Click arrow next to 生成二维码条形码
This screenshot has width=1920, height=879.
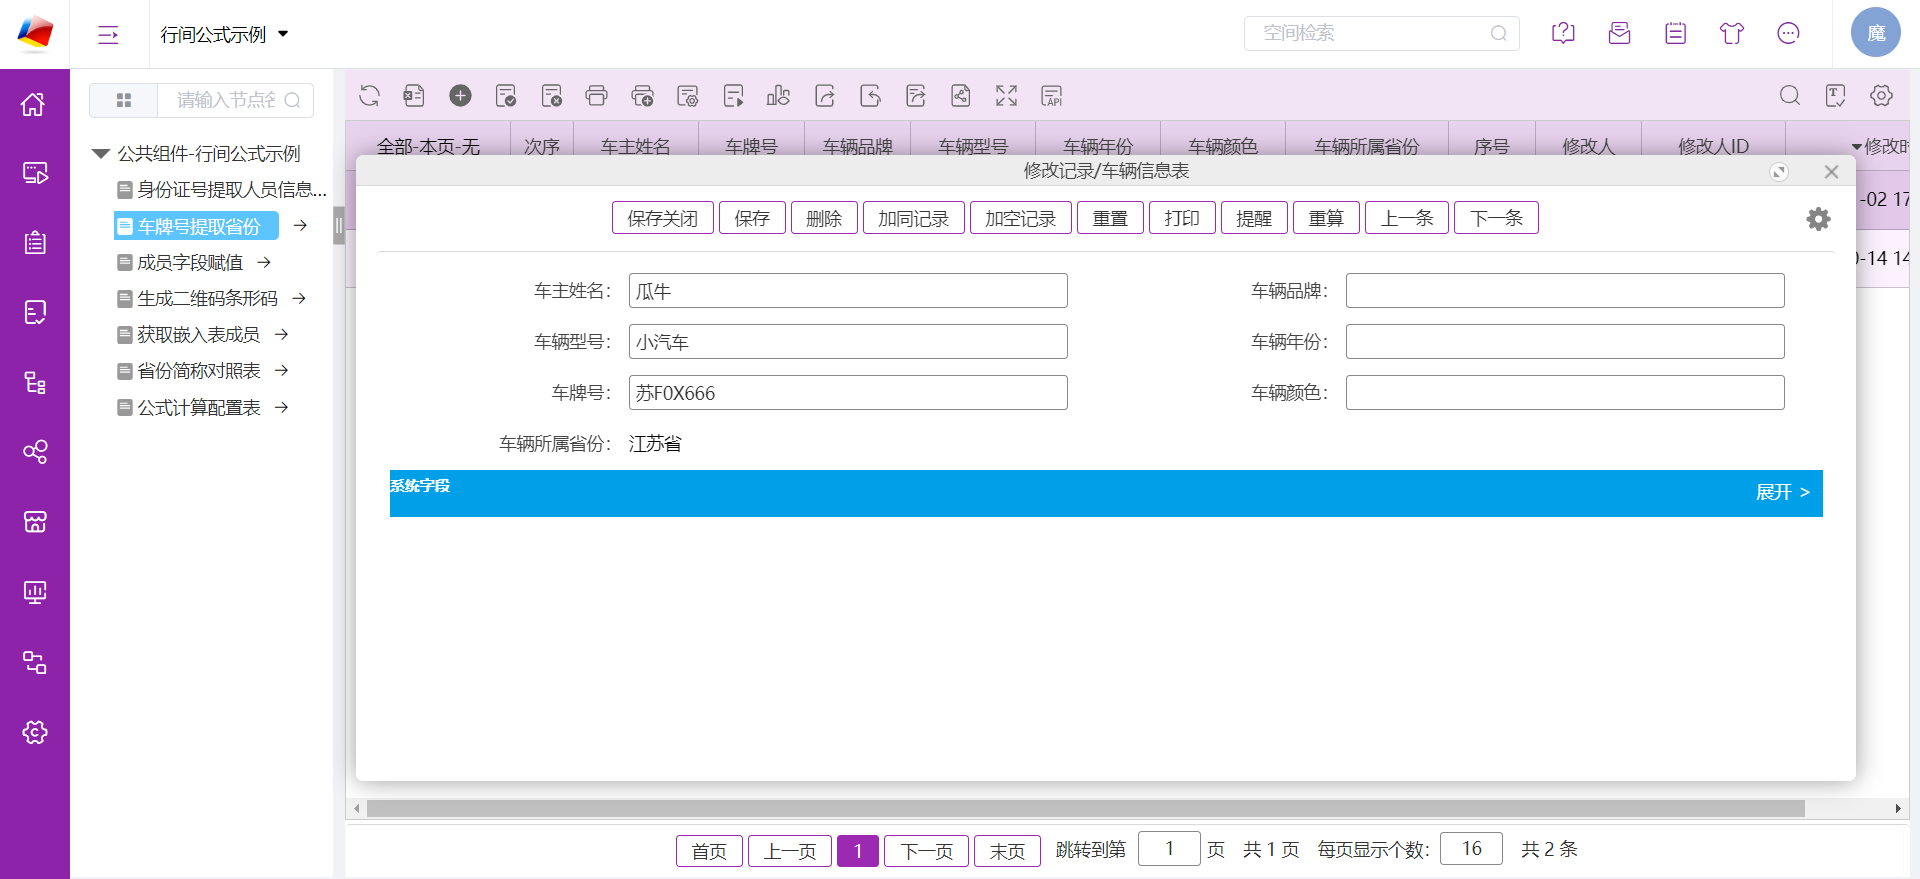point(299,298)
